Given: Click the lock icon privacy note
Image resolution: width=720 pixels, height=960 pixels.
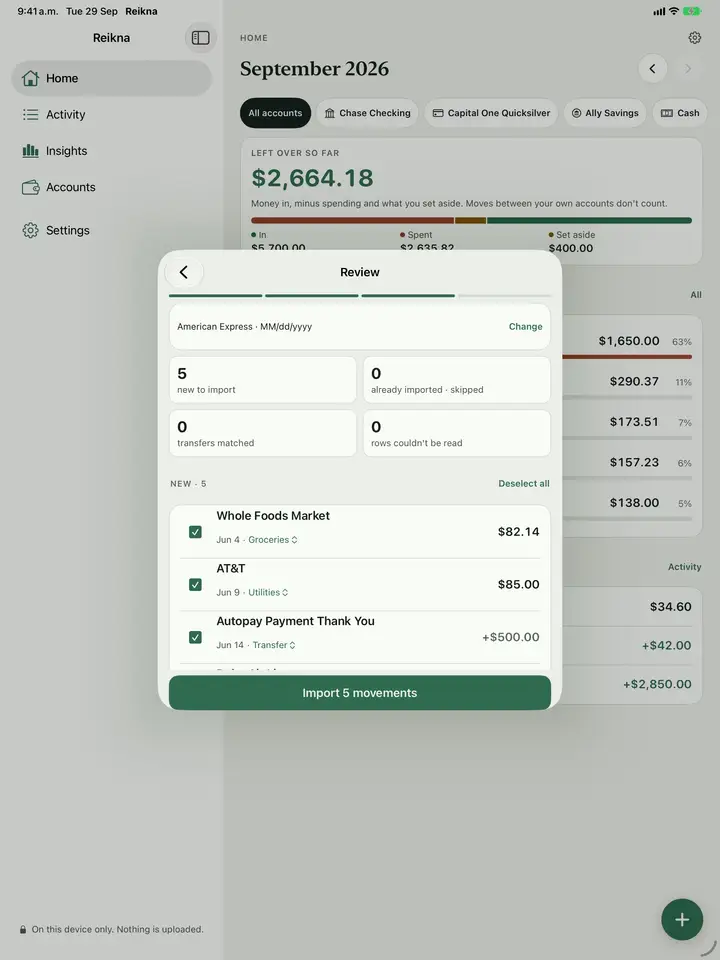Looking at the screenshot, I should tap(23, 929).
